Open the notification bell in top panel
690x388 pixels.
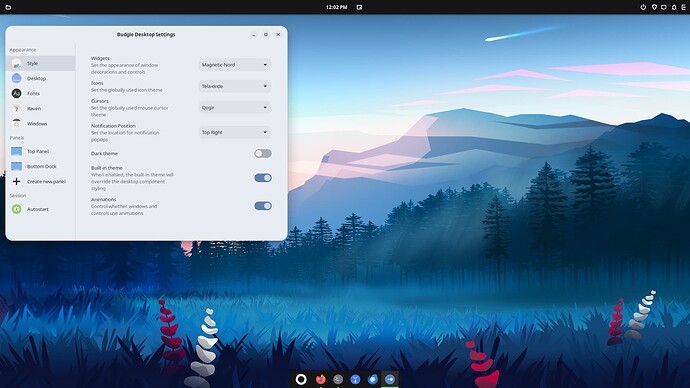(674, 7)
